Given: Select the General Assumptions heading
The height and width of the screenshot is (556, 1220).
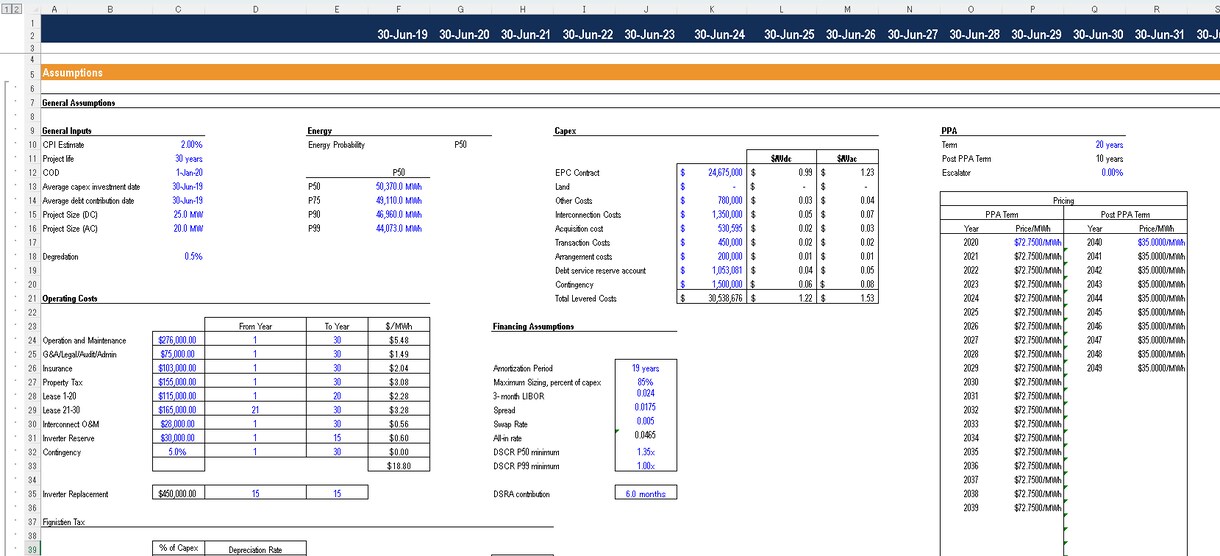Looking at the screenshot, I should click(78, 103).
